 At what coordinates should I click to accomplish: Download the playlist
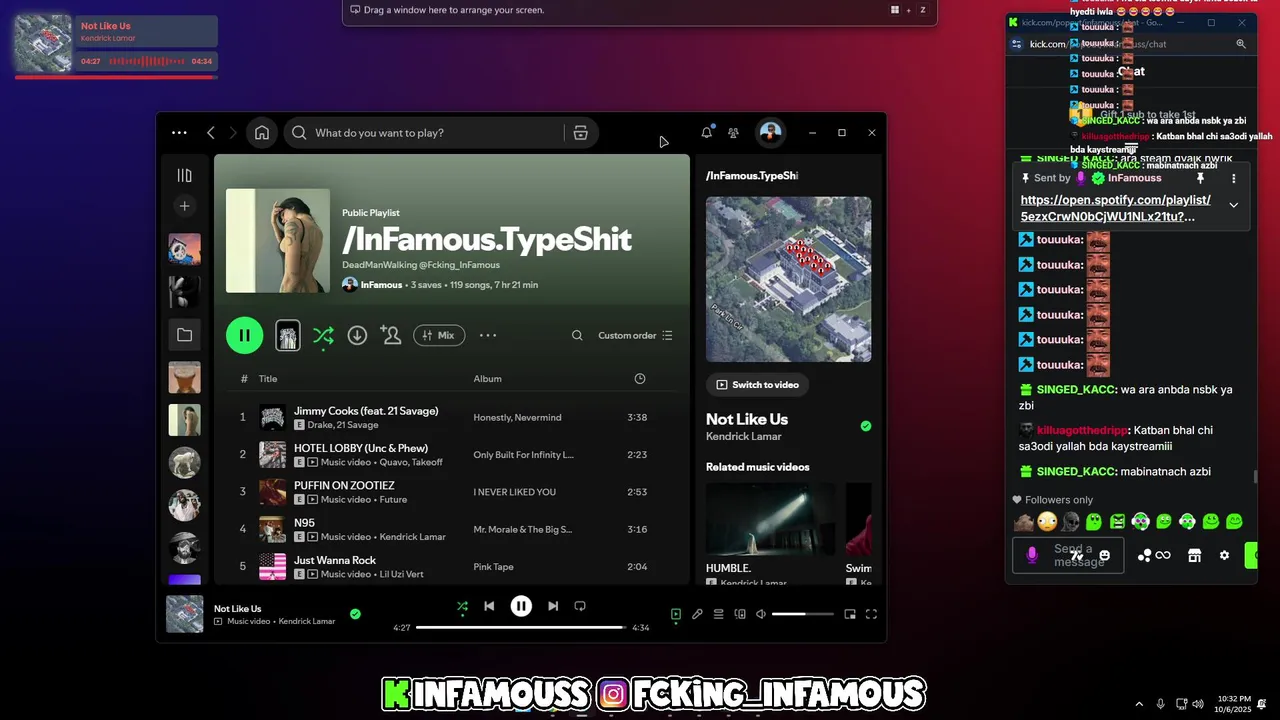(357, 335)
